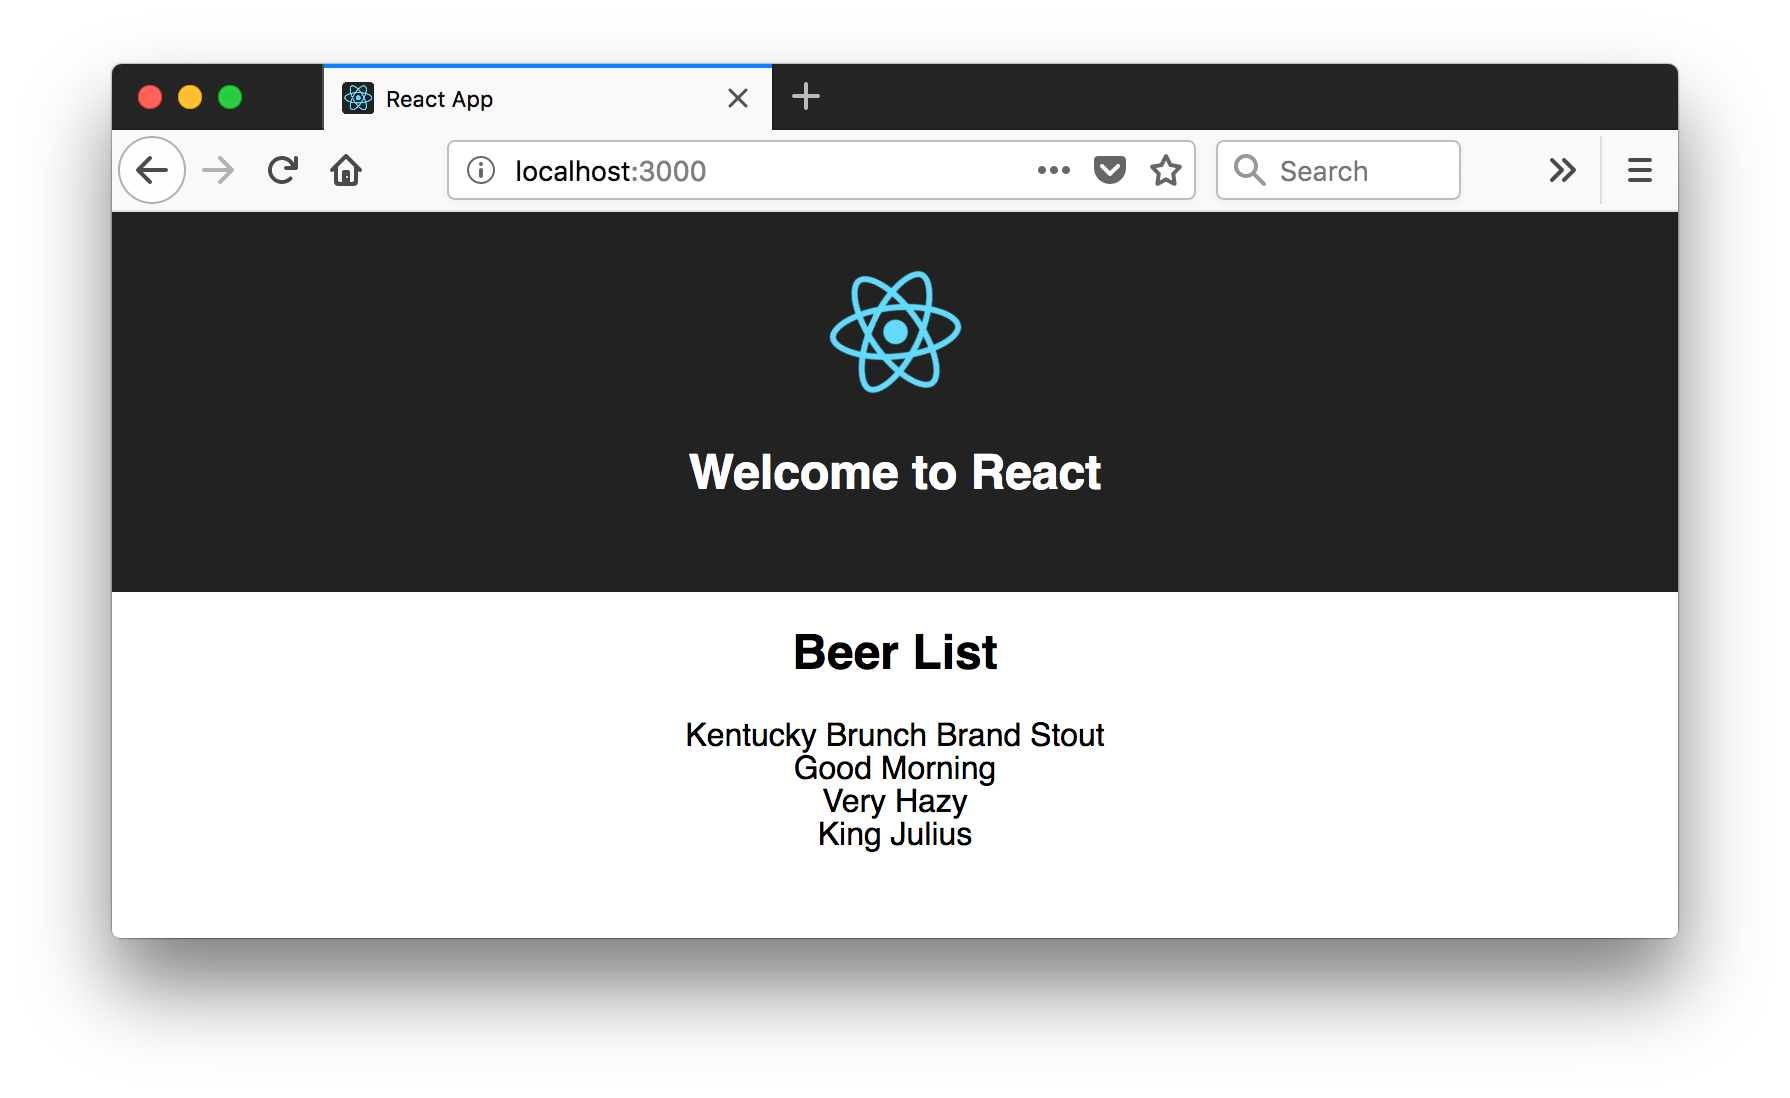This screenshot has width=1790, height=1098.
Task: Go to the home page icon
Action: [x=346, y=171]
